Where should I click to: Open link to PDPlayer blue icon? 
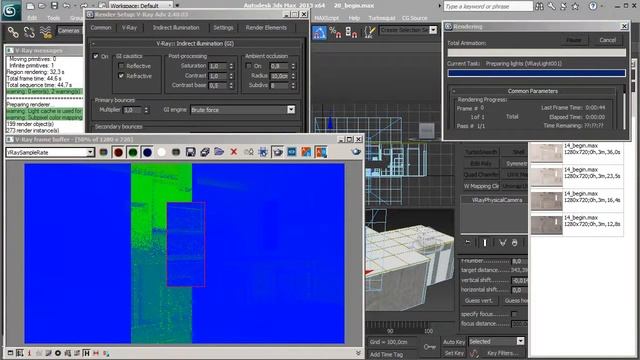292,152
